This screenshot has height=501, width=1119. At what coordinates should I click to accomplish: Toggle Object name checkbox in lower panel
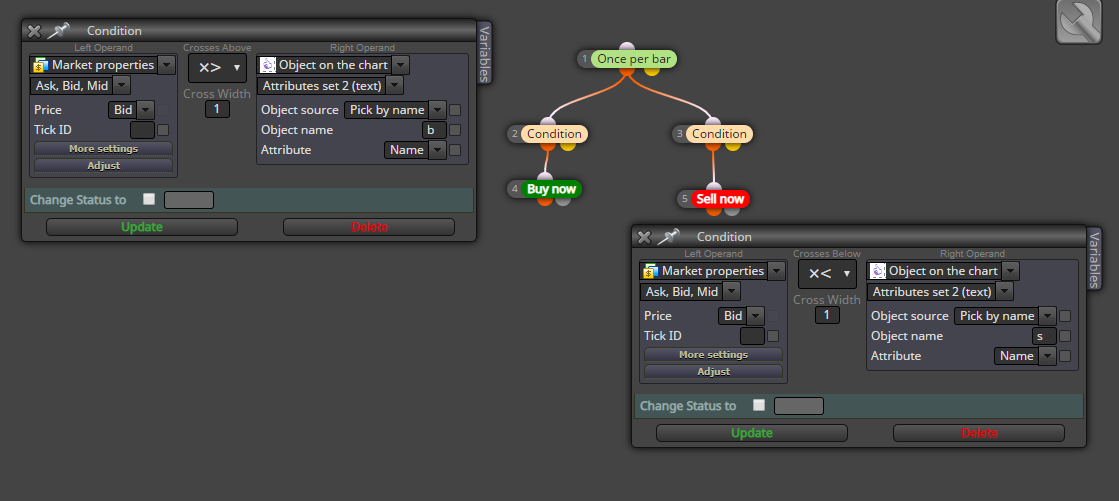pos(1065,336)
